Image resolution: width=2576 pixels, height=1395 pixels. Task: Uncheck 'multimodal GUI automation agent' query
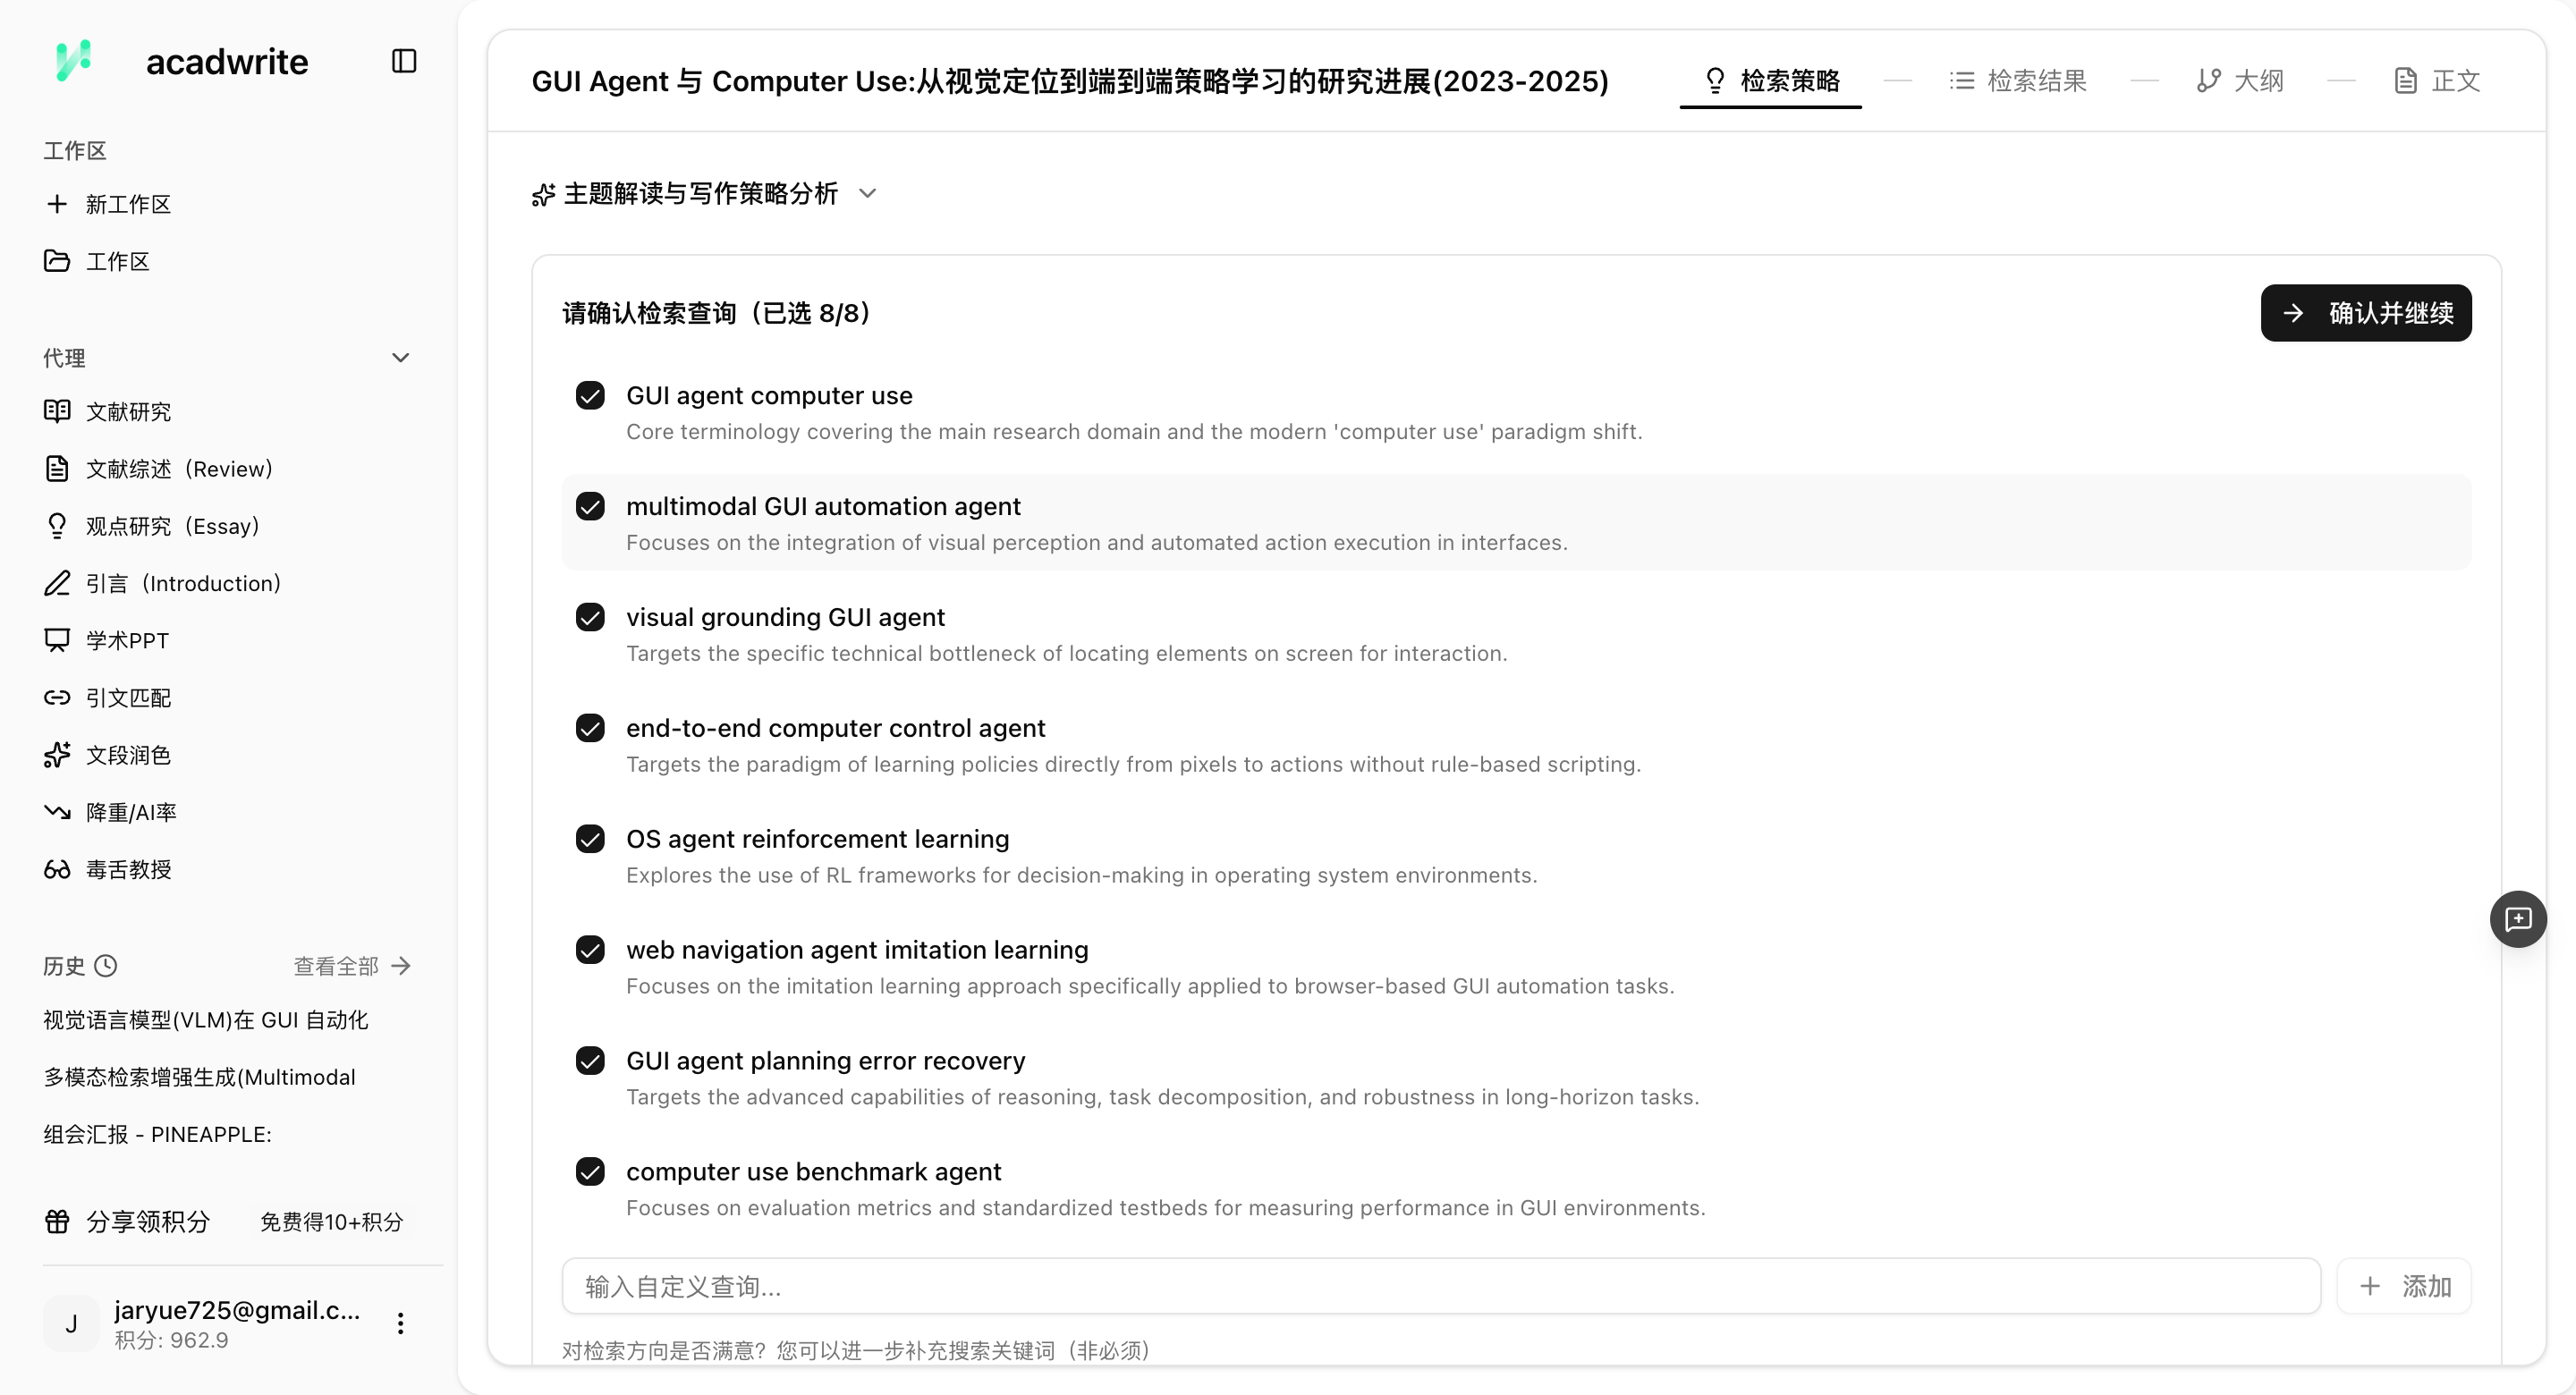590,507
